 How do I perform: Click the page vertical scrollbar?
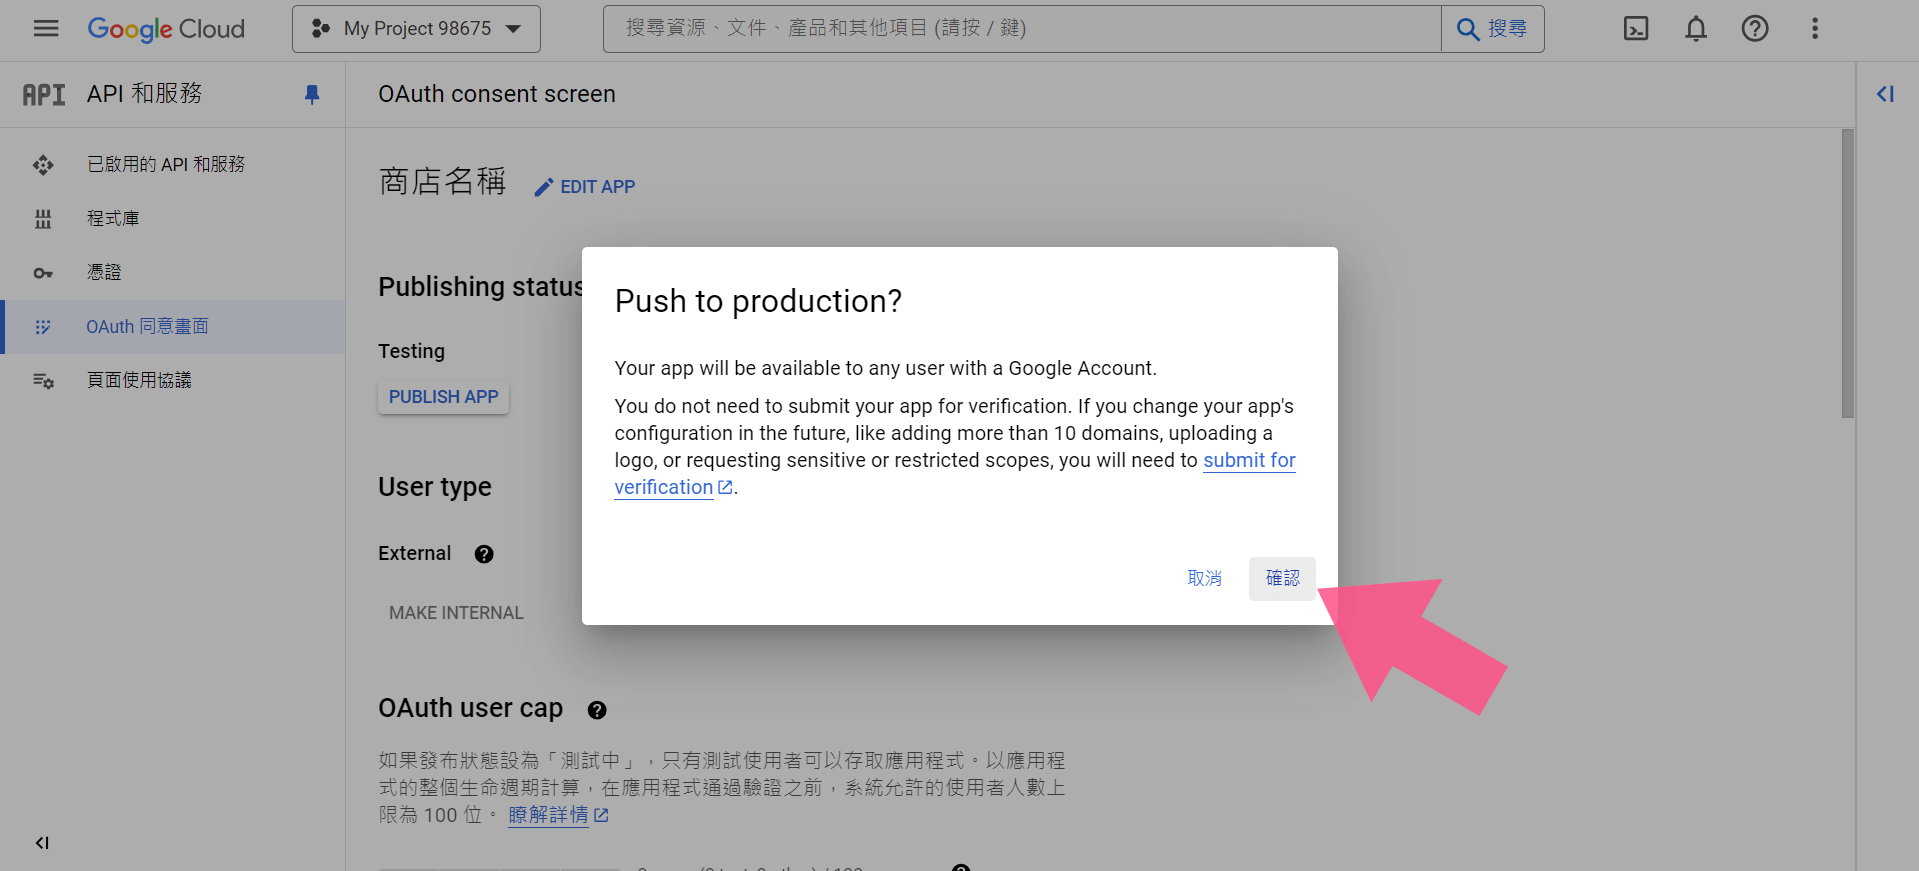point(1848,273)
